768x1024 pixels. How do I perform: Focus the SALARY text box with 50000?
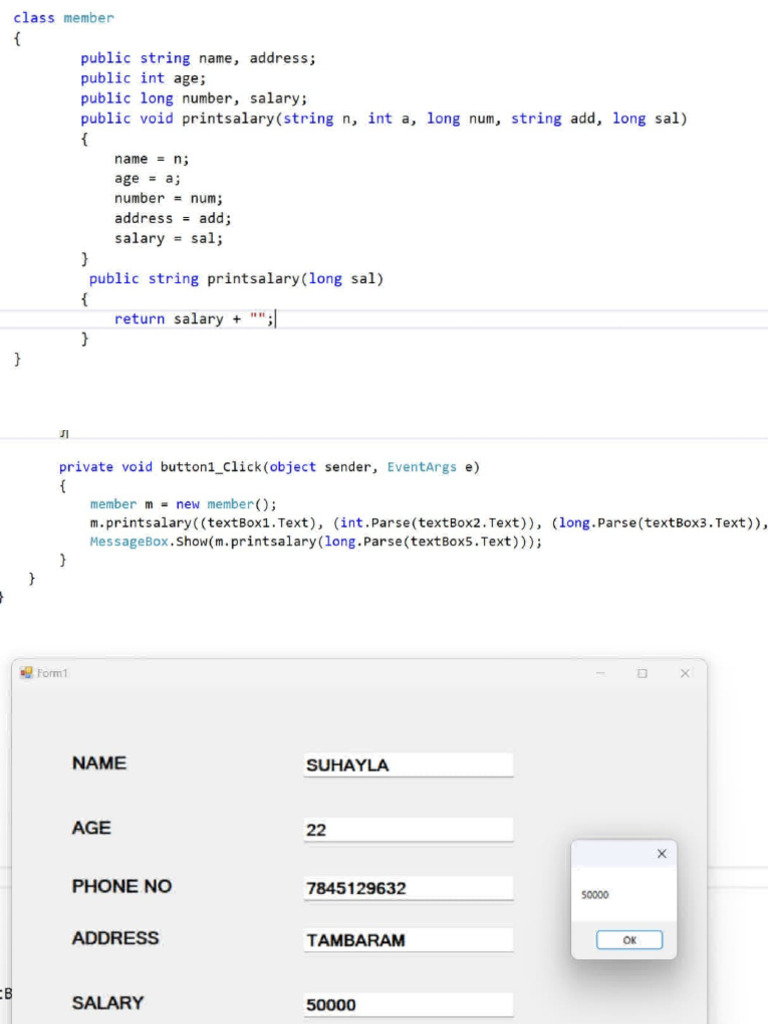[x=408, y=1004]
